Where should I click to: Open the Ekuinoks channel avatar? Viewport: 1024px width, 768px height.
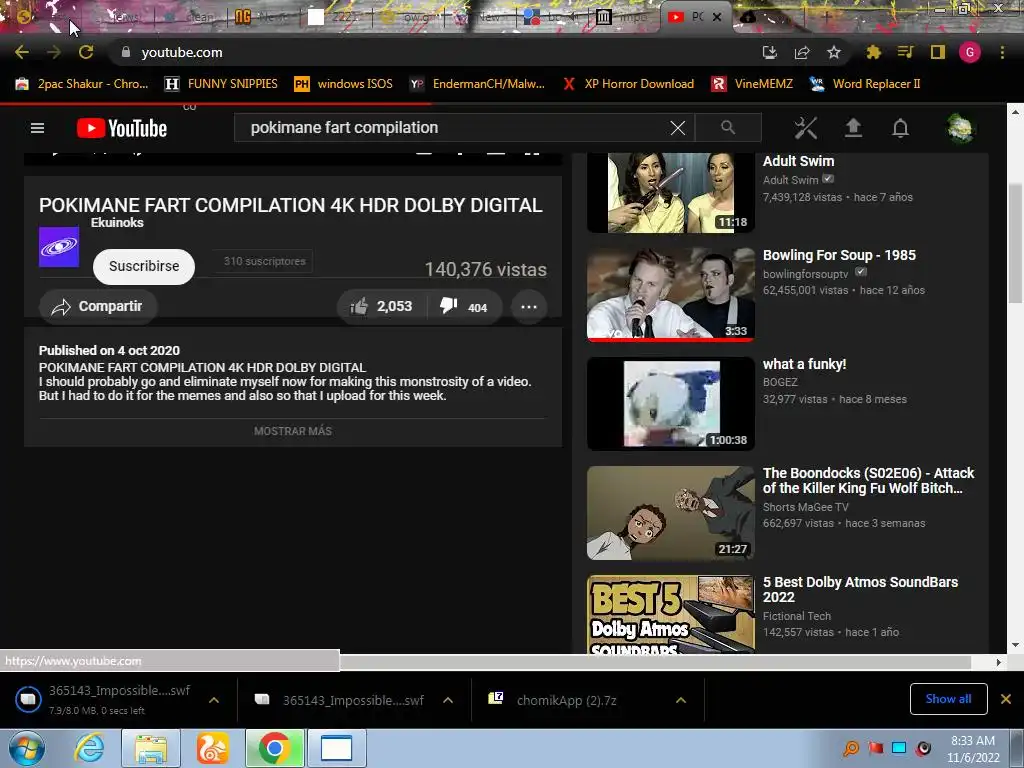click(59, 247)
